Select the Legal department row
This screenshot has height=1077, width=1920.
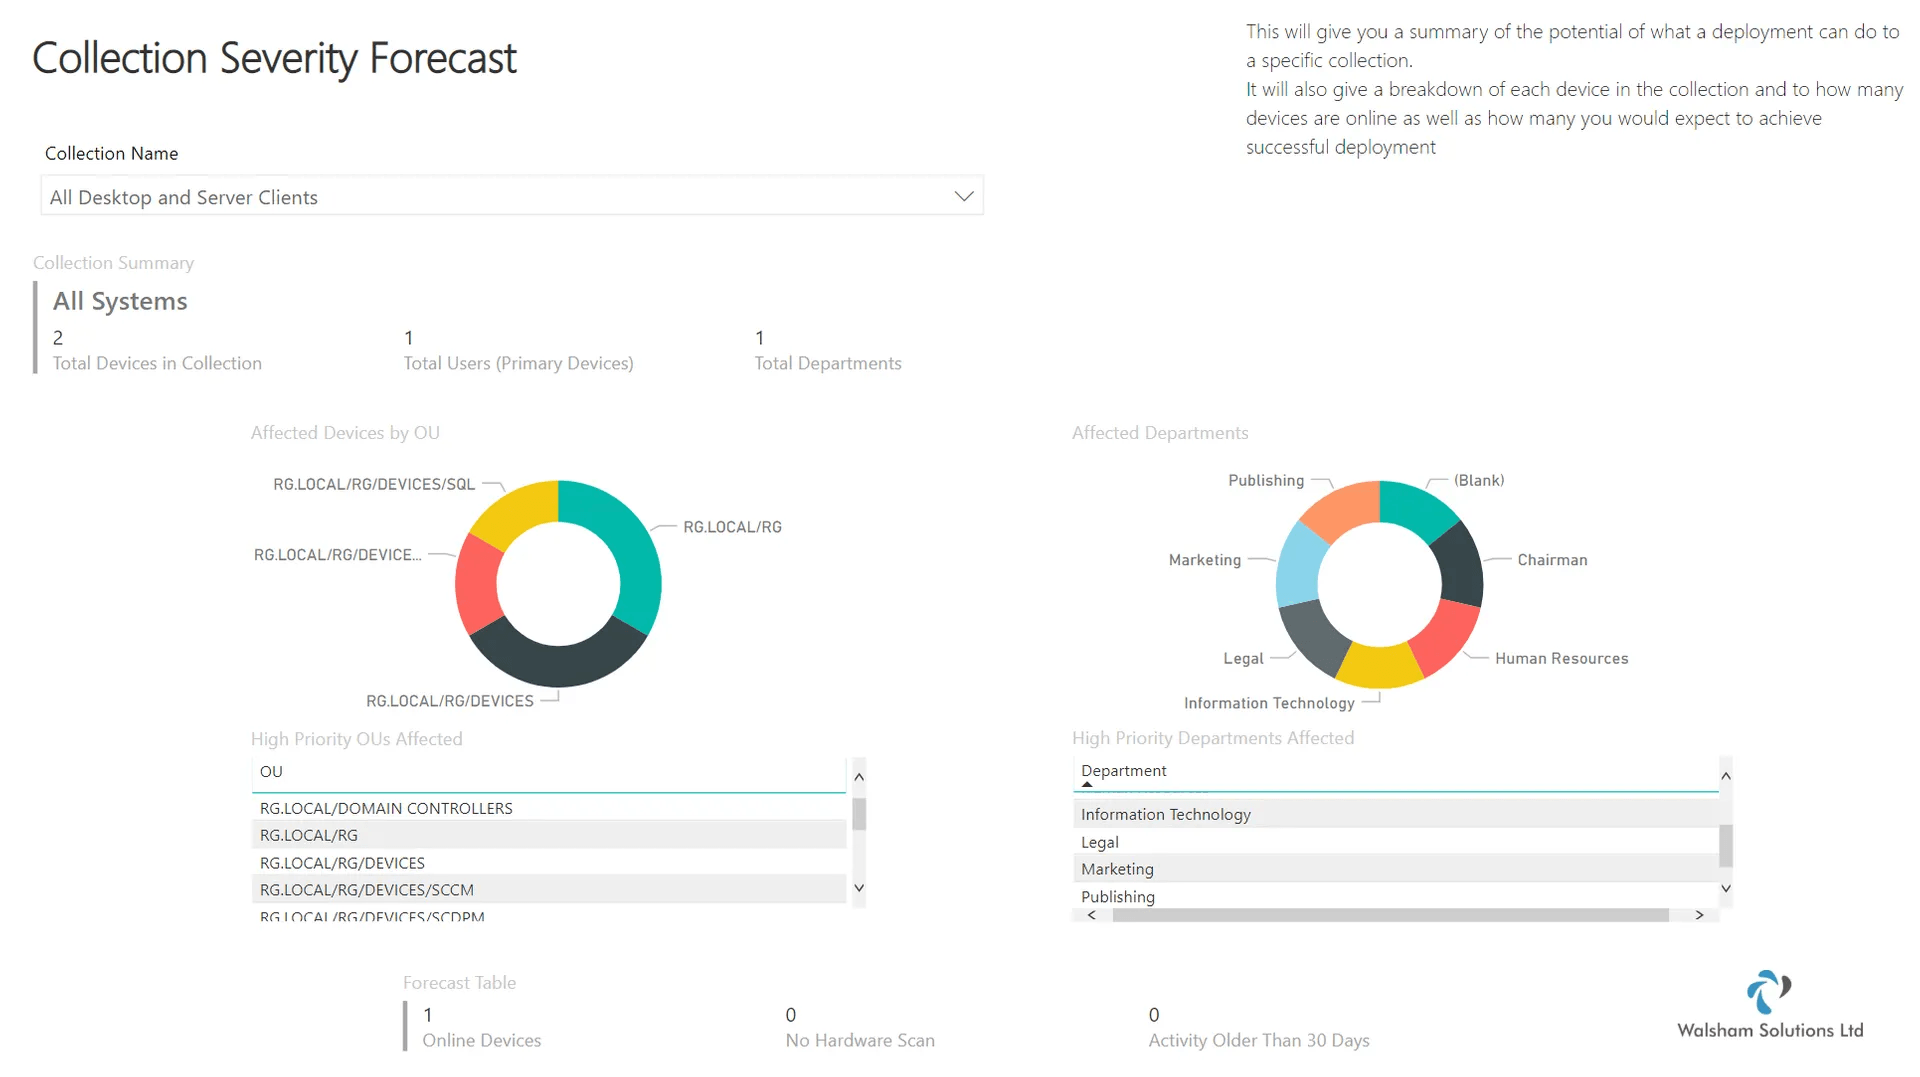[x=1395, y=843]
